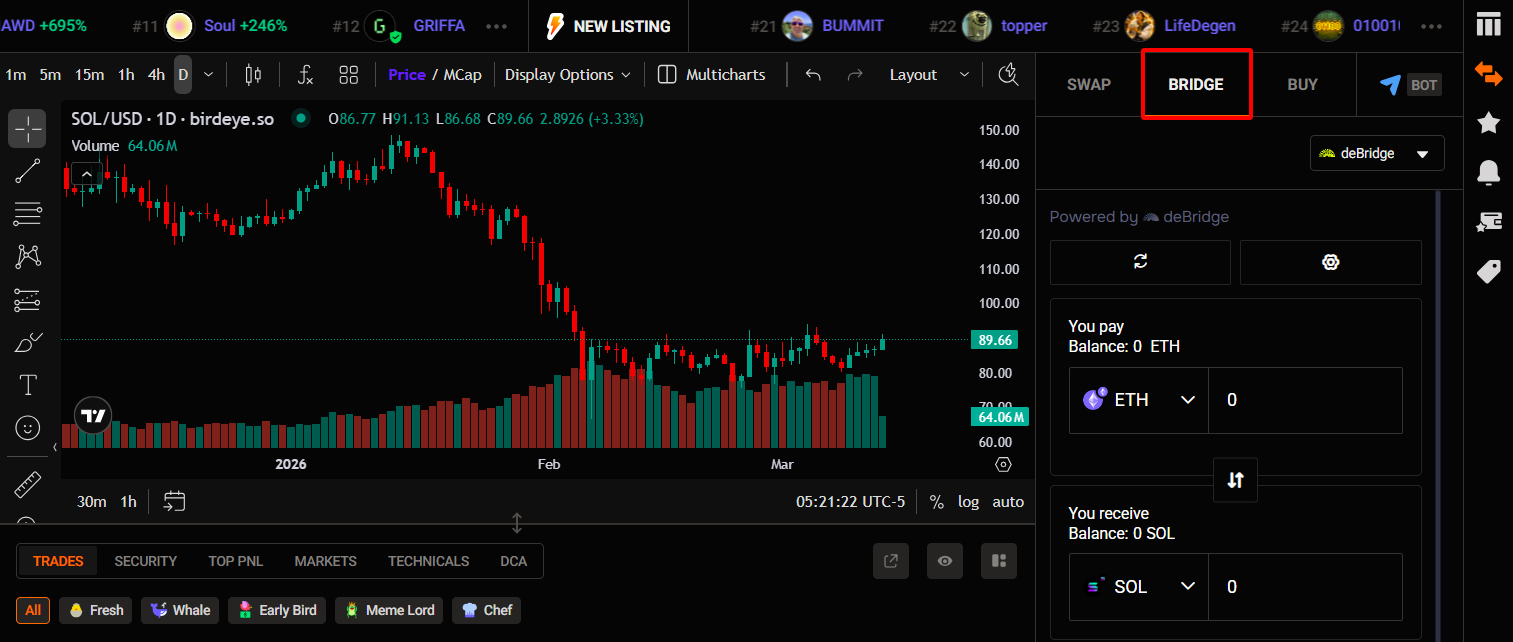Open the TOP PNL tab
This screenshot has width=1513, height=642.
pyautogui.click(x=236, y=561)
